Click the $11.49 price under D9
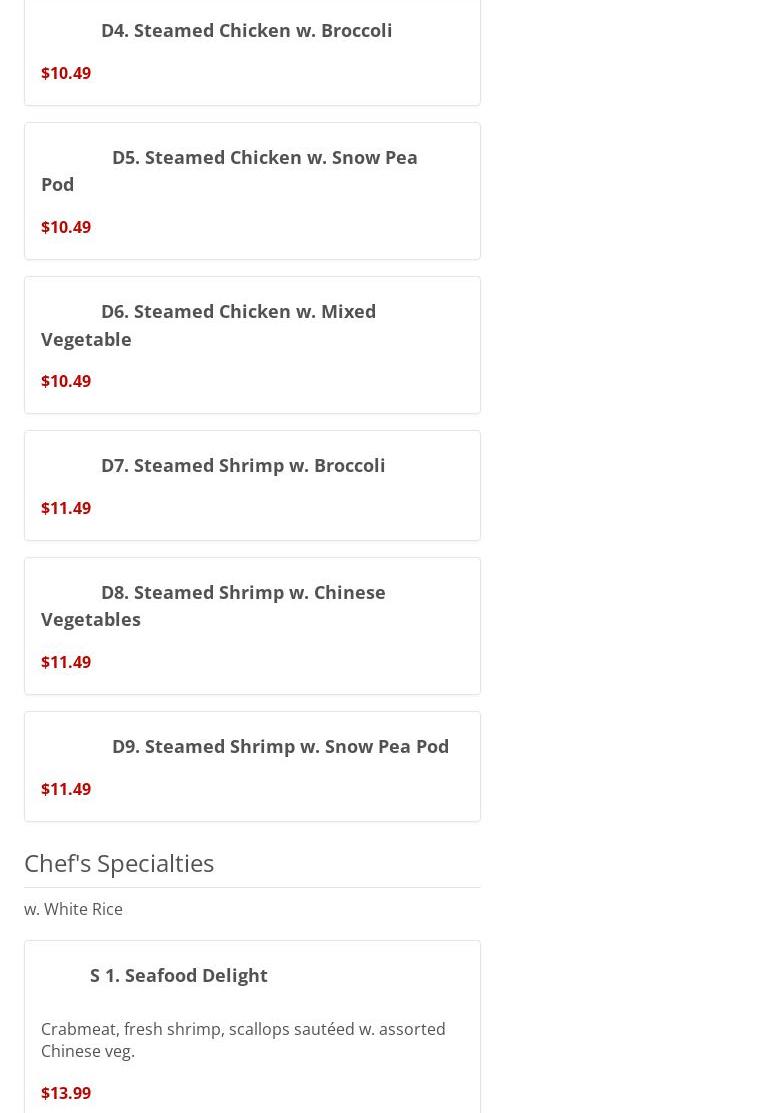Image resolution: width=770 pixels, height=1113 pixels. point(66,789)
